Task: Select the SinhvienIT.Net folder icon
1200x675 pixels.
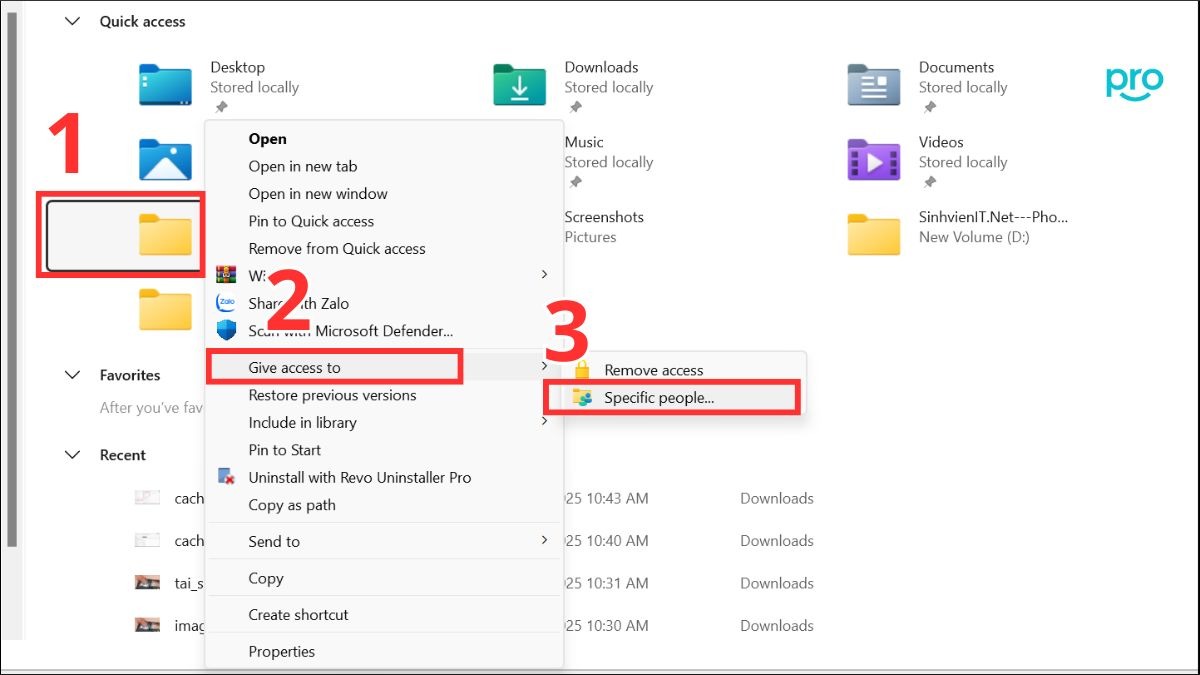Action: [874, 235]
